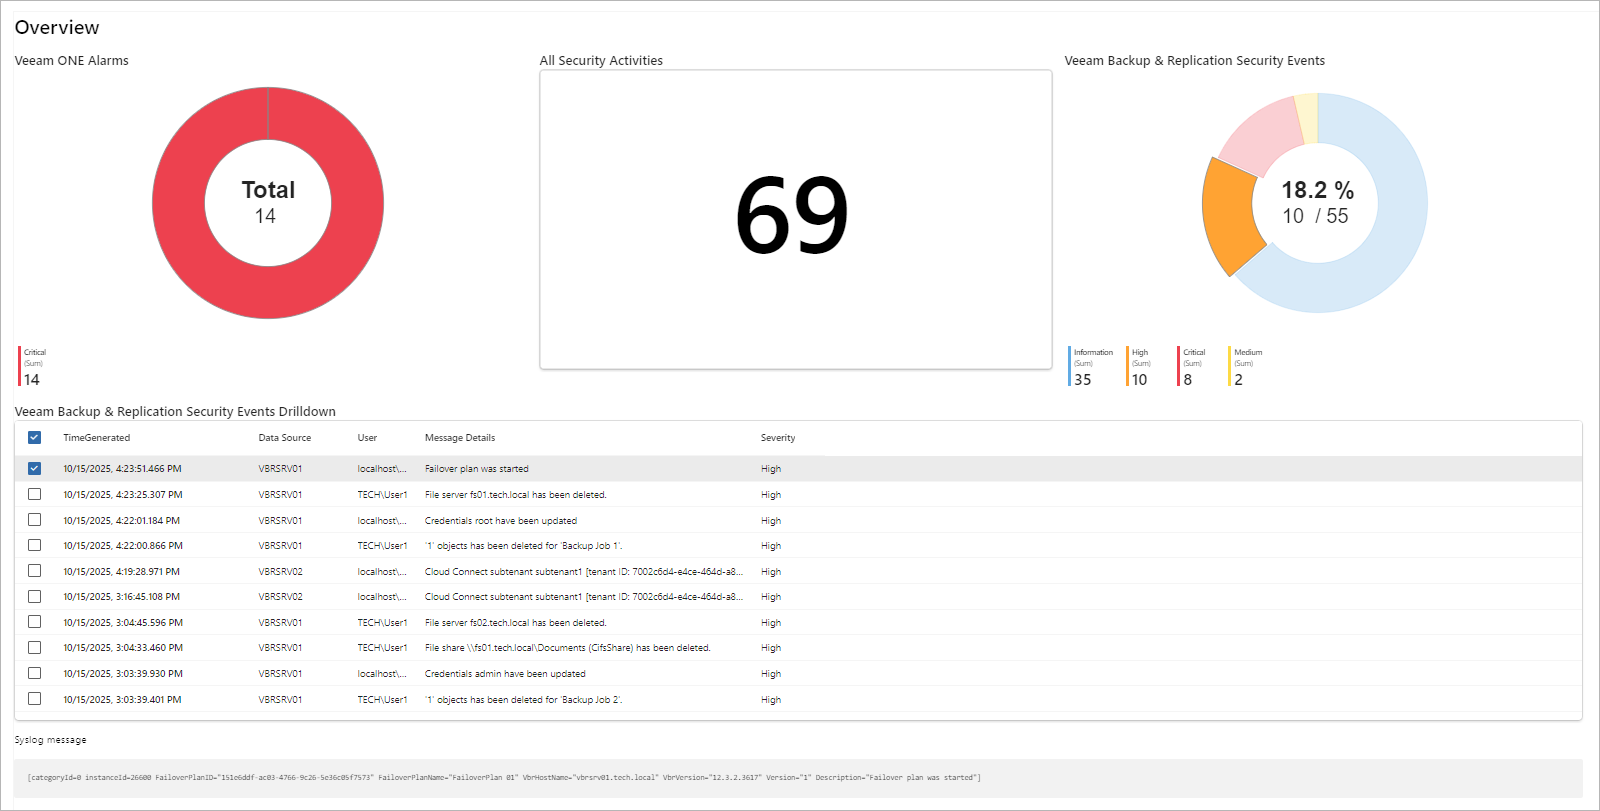Tick the checkbox for the 'Backup Job 2' row
This screenshot has height=811, width=1600.
34,699
